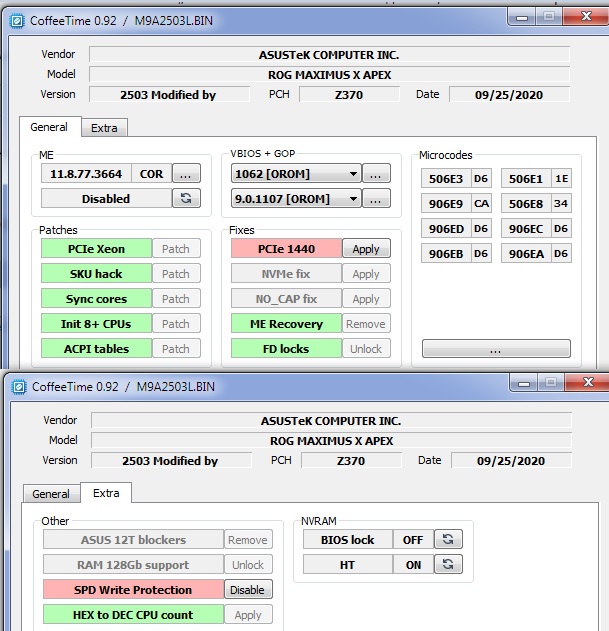Screen dimensions: 609x631
Task: Click Remove next to ME Recovery
Action: pos(366,324)
